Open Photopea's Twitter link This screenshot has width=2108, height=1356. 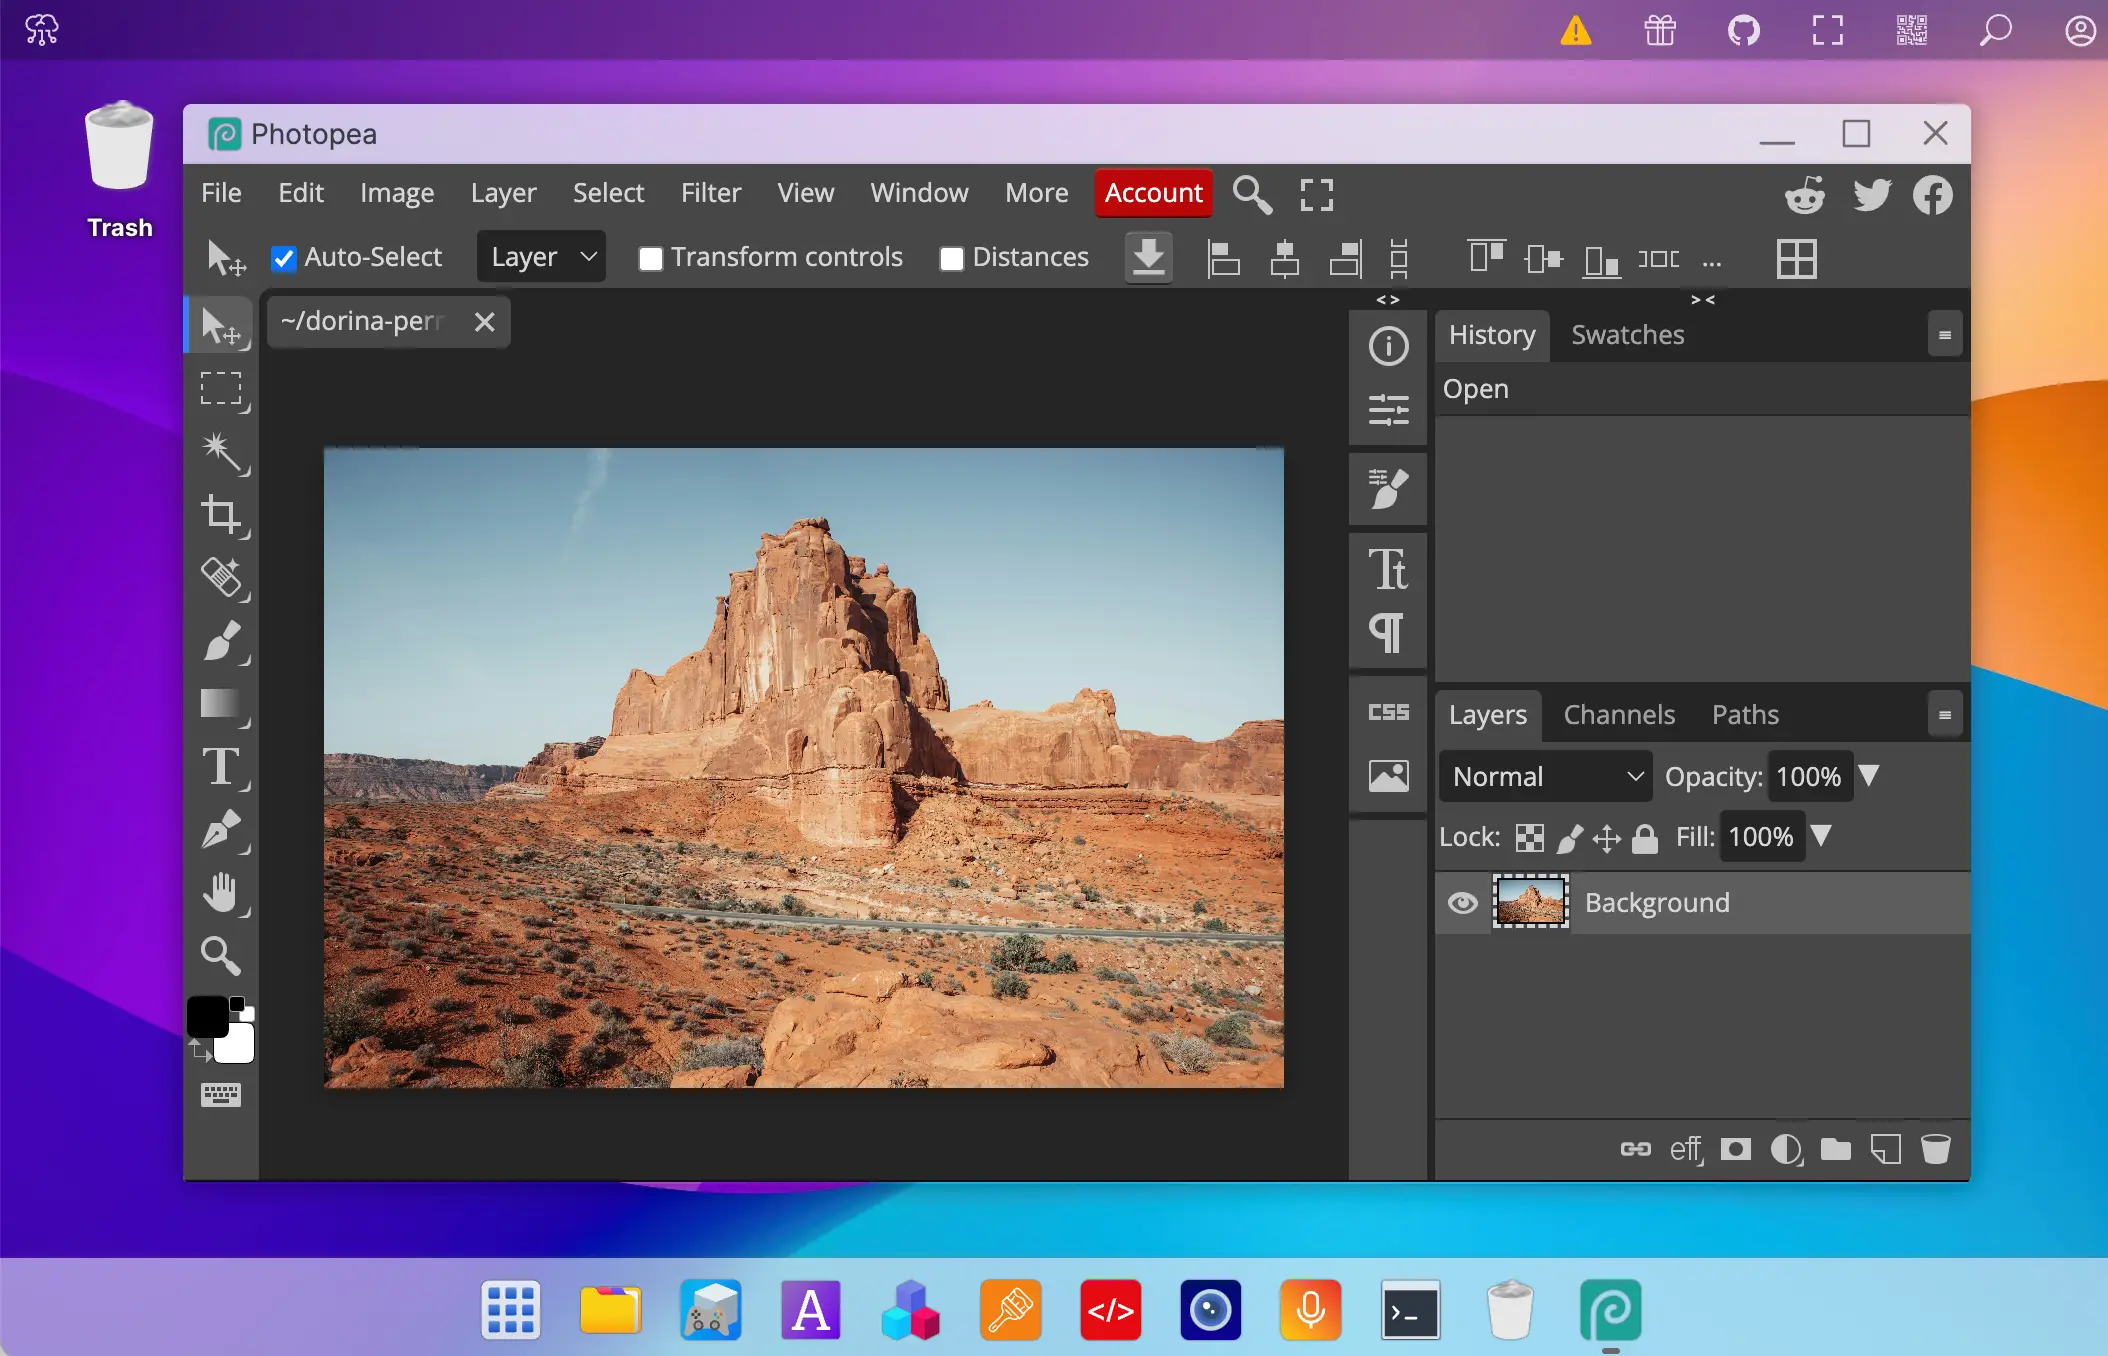click(1871, 194)
